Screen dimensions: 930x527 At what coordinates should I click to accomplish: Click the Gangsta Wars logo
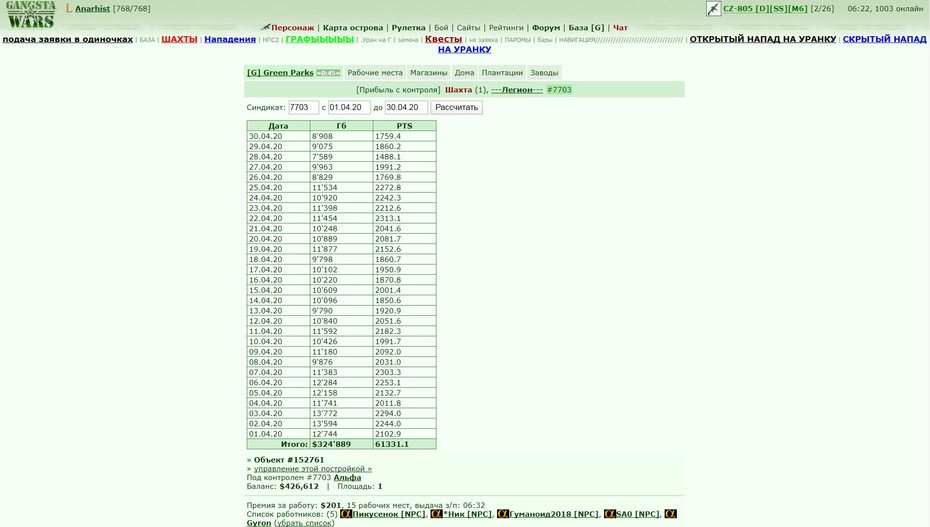point(31,14)
